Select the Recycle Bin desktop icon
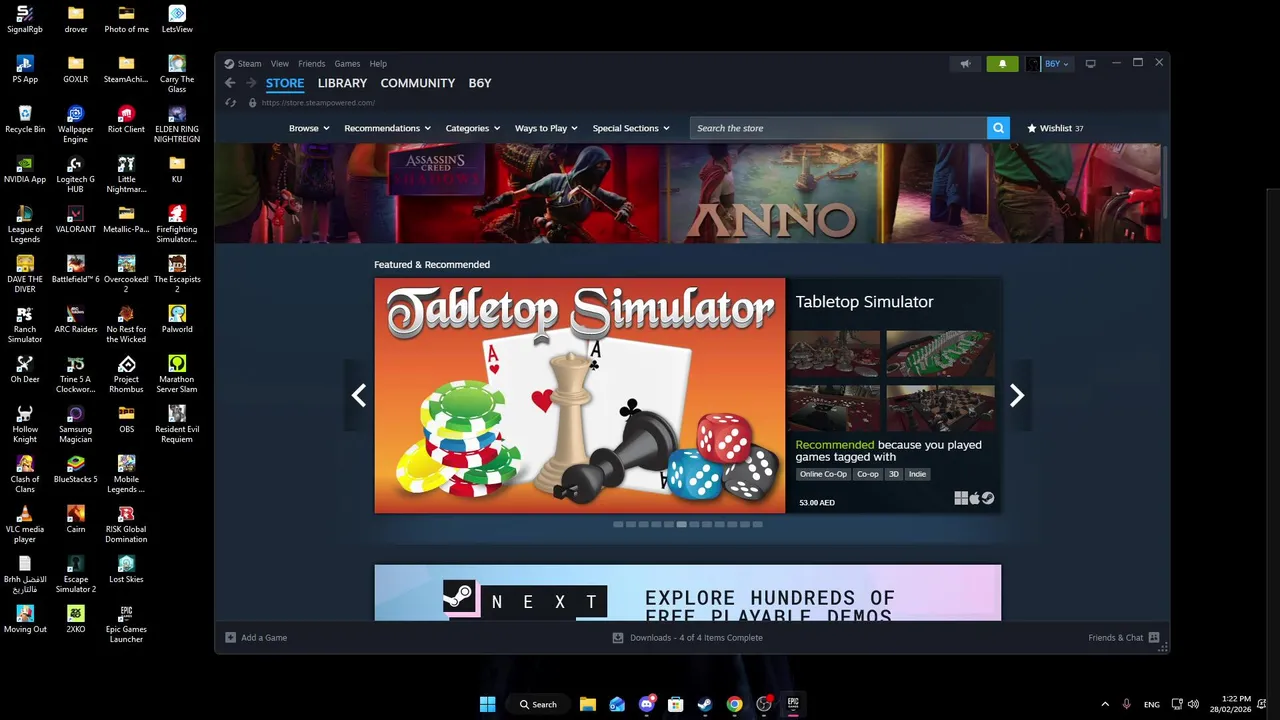This screenshot has width=1280, height=720. pyautogui.click(x=25, y=119)
